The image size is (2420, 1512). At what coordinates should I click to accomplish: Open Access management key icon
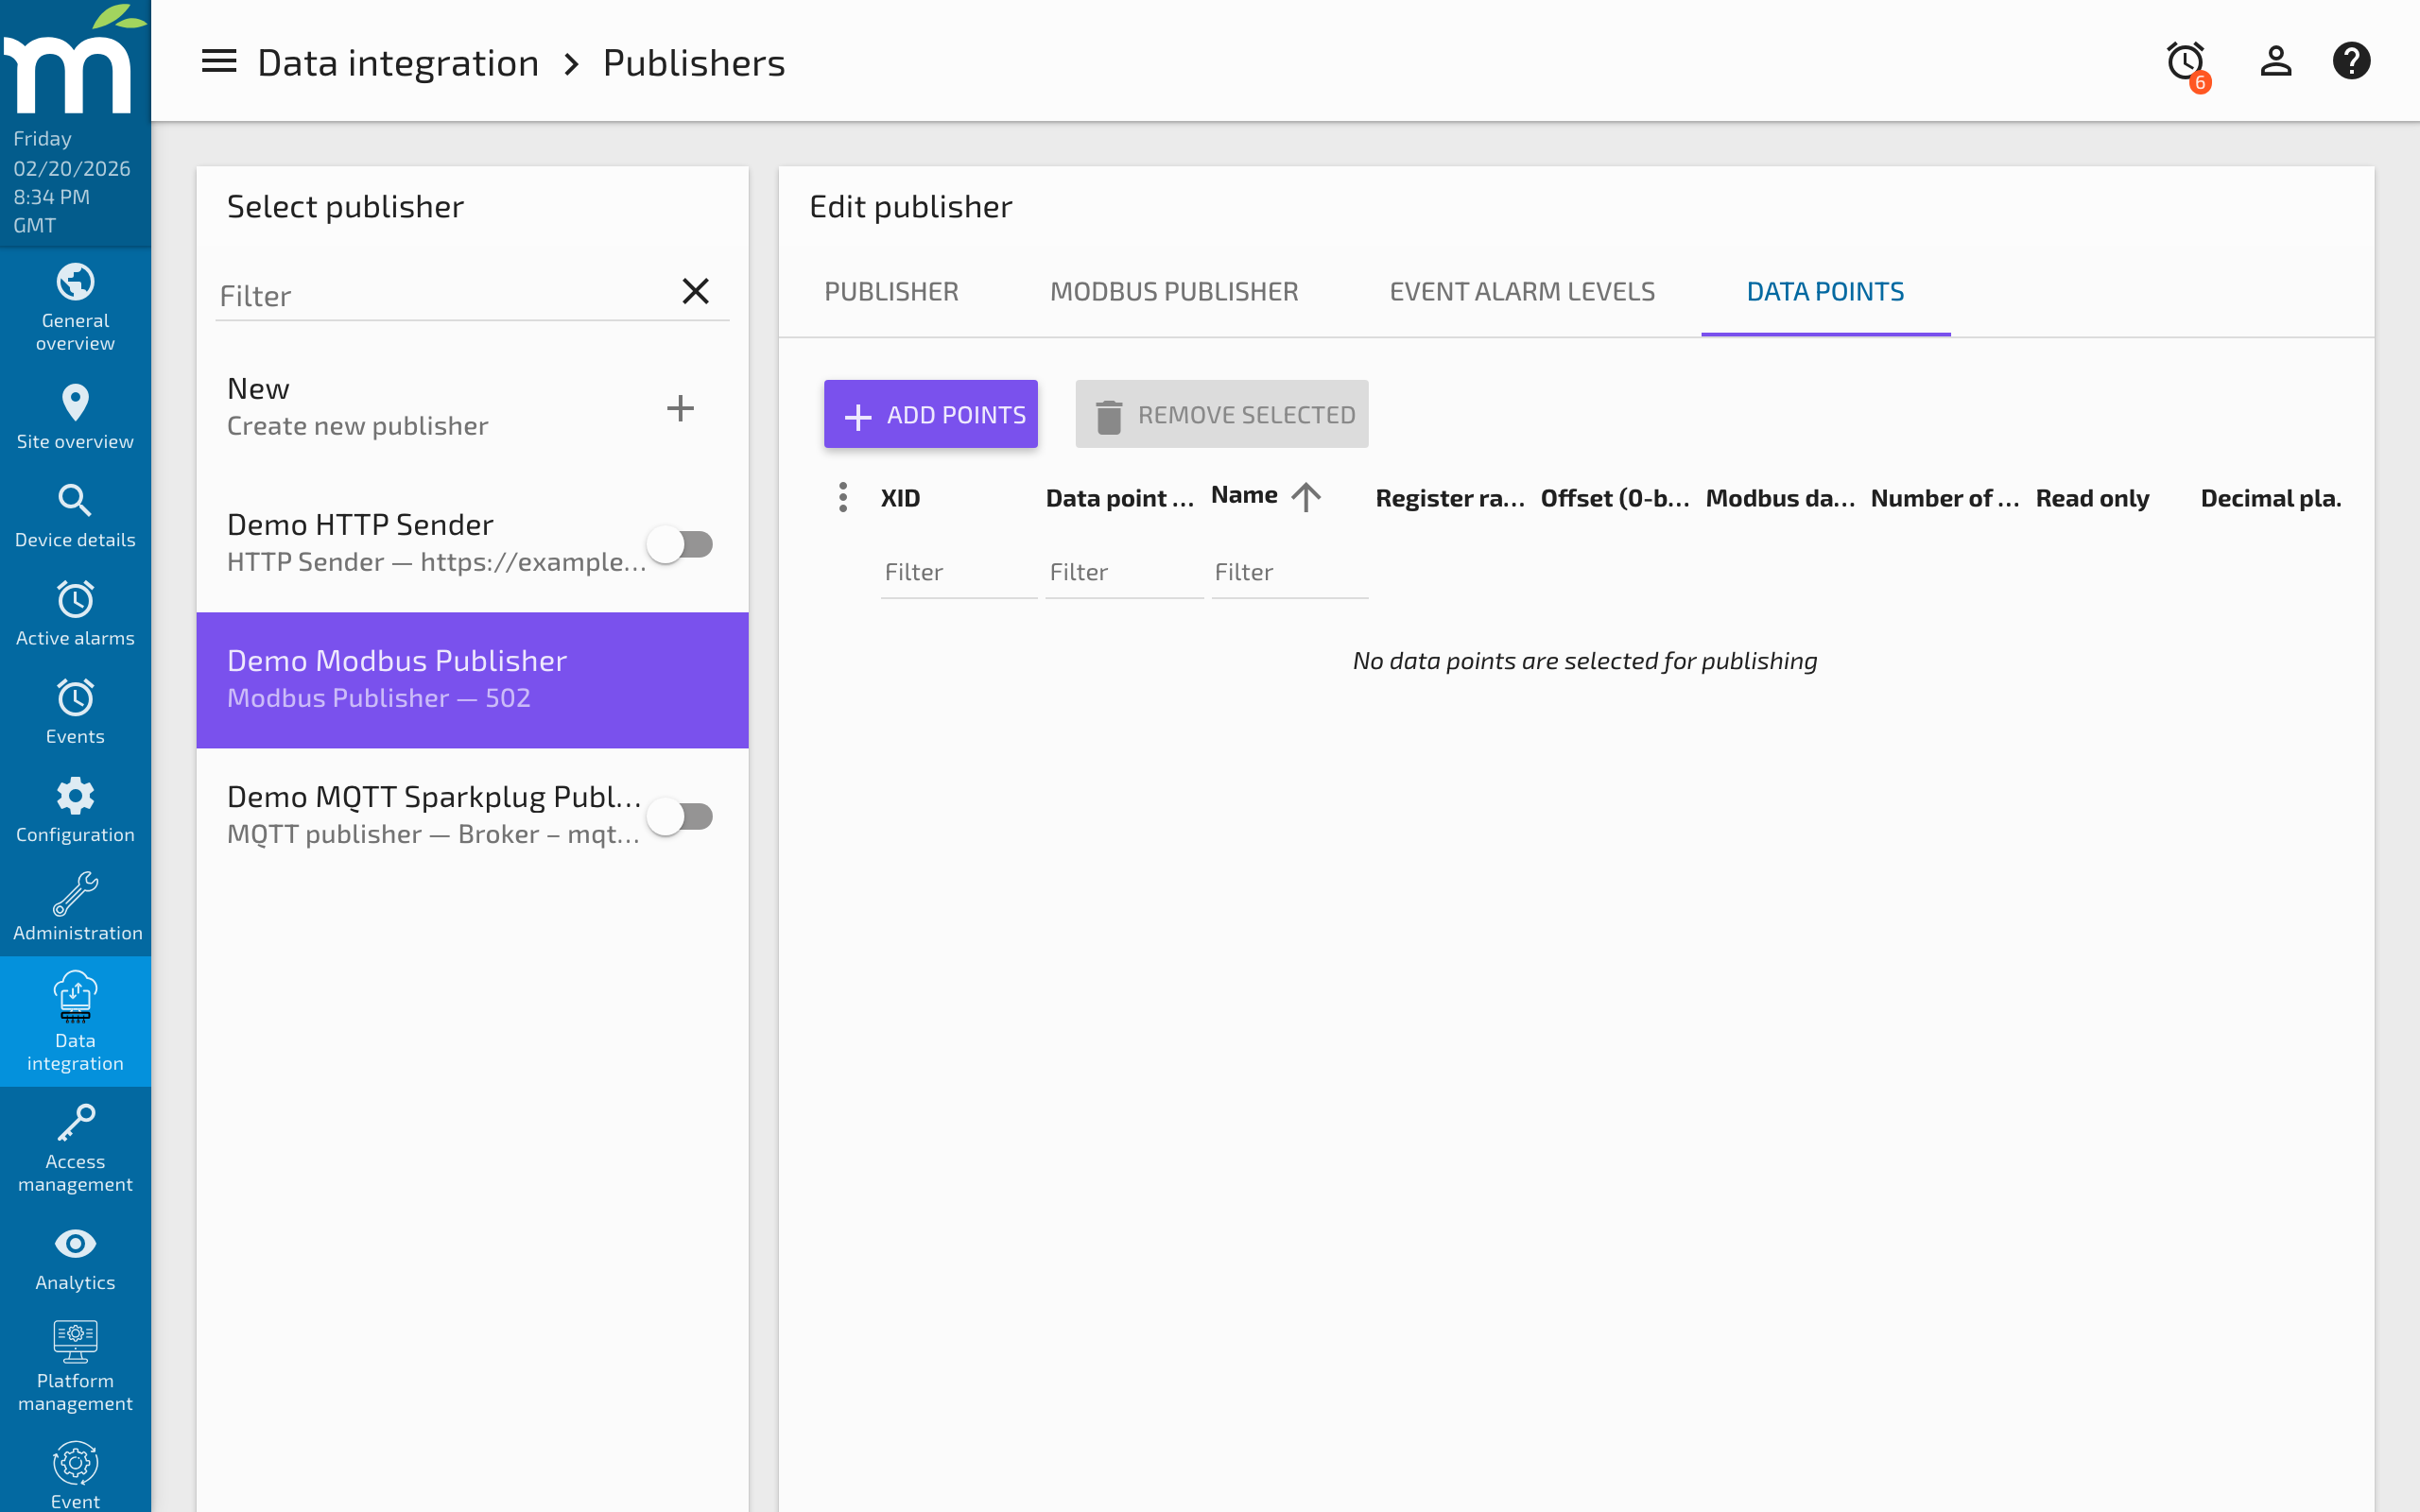point(75,1147)
